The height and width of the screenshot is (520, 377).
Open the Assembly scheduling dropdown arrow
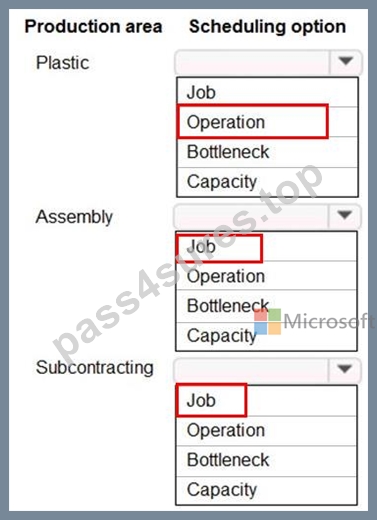[x=344, y=216]
